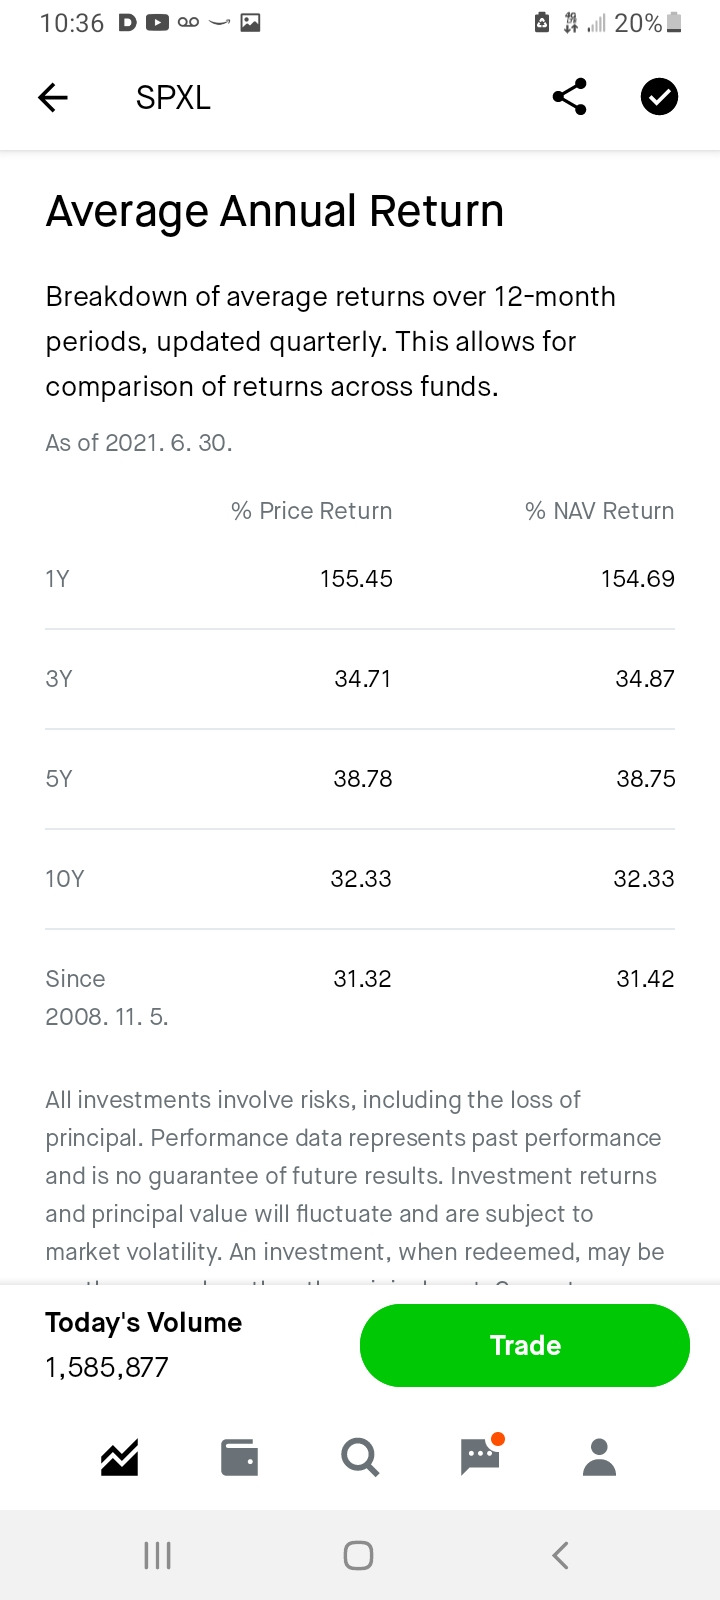Toggle the SPXL watchlist checkmark
The width and height of the screenshot is (720, 1600).
coord(659,97)
